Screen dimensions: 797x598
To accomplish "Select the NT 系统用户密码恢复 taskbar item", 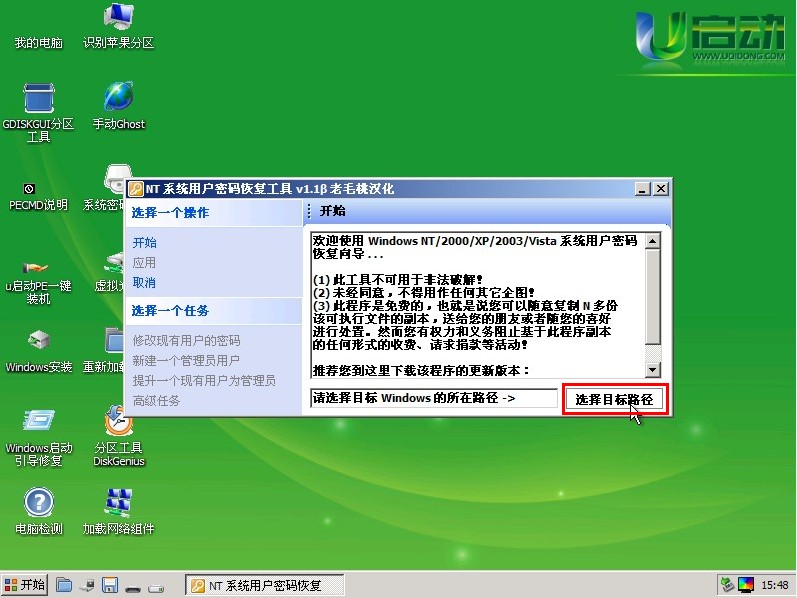I will [x=264, y=585].
